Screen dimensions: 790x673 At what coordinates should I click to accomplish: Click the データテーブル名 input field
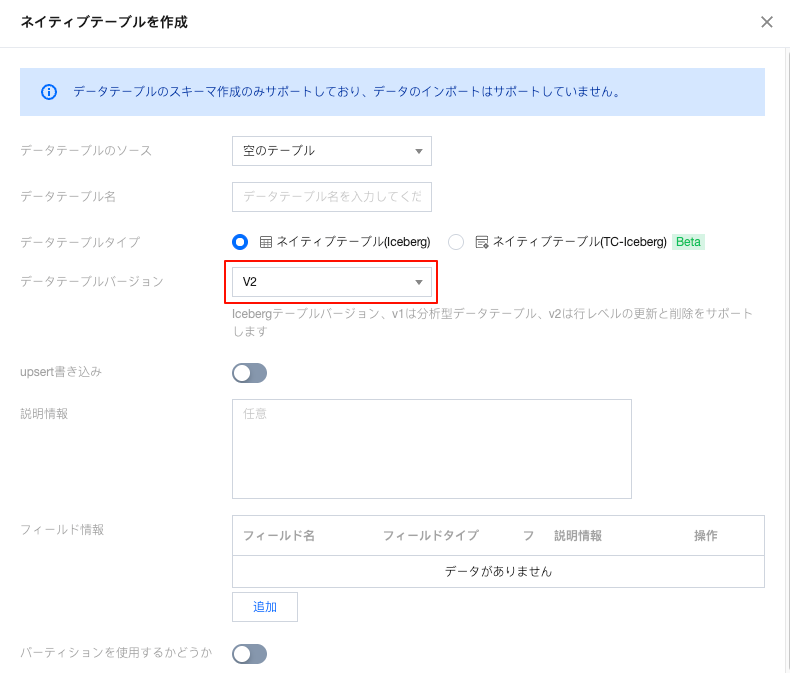point(331,197)
